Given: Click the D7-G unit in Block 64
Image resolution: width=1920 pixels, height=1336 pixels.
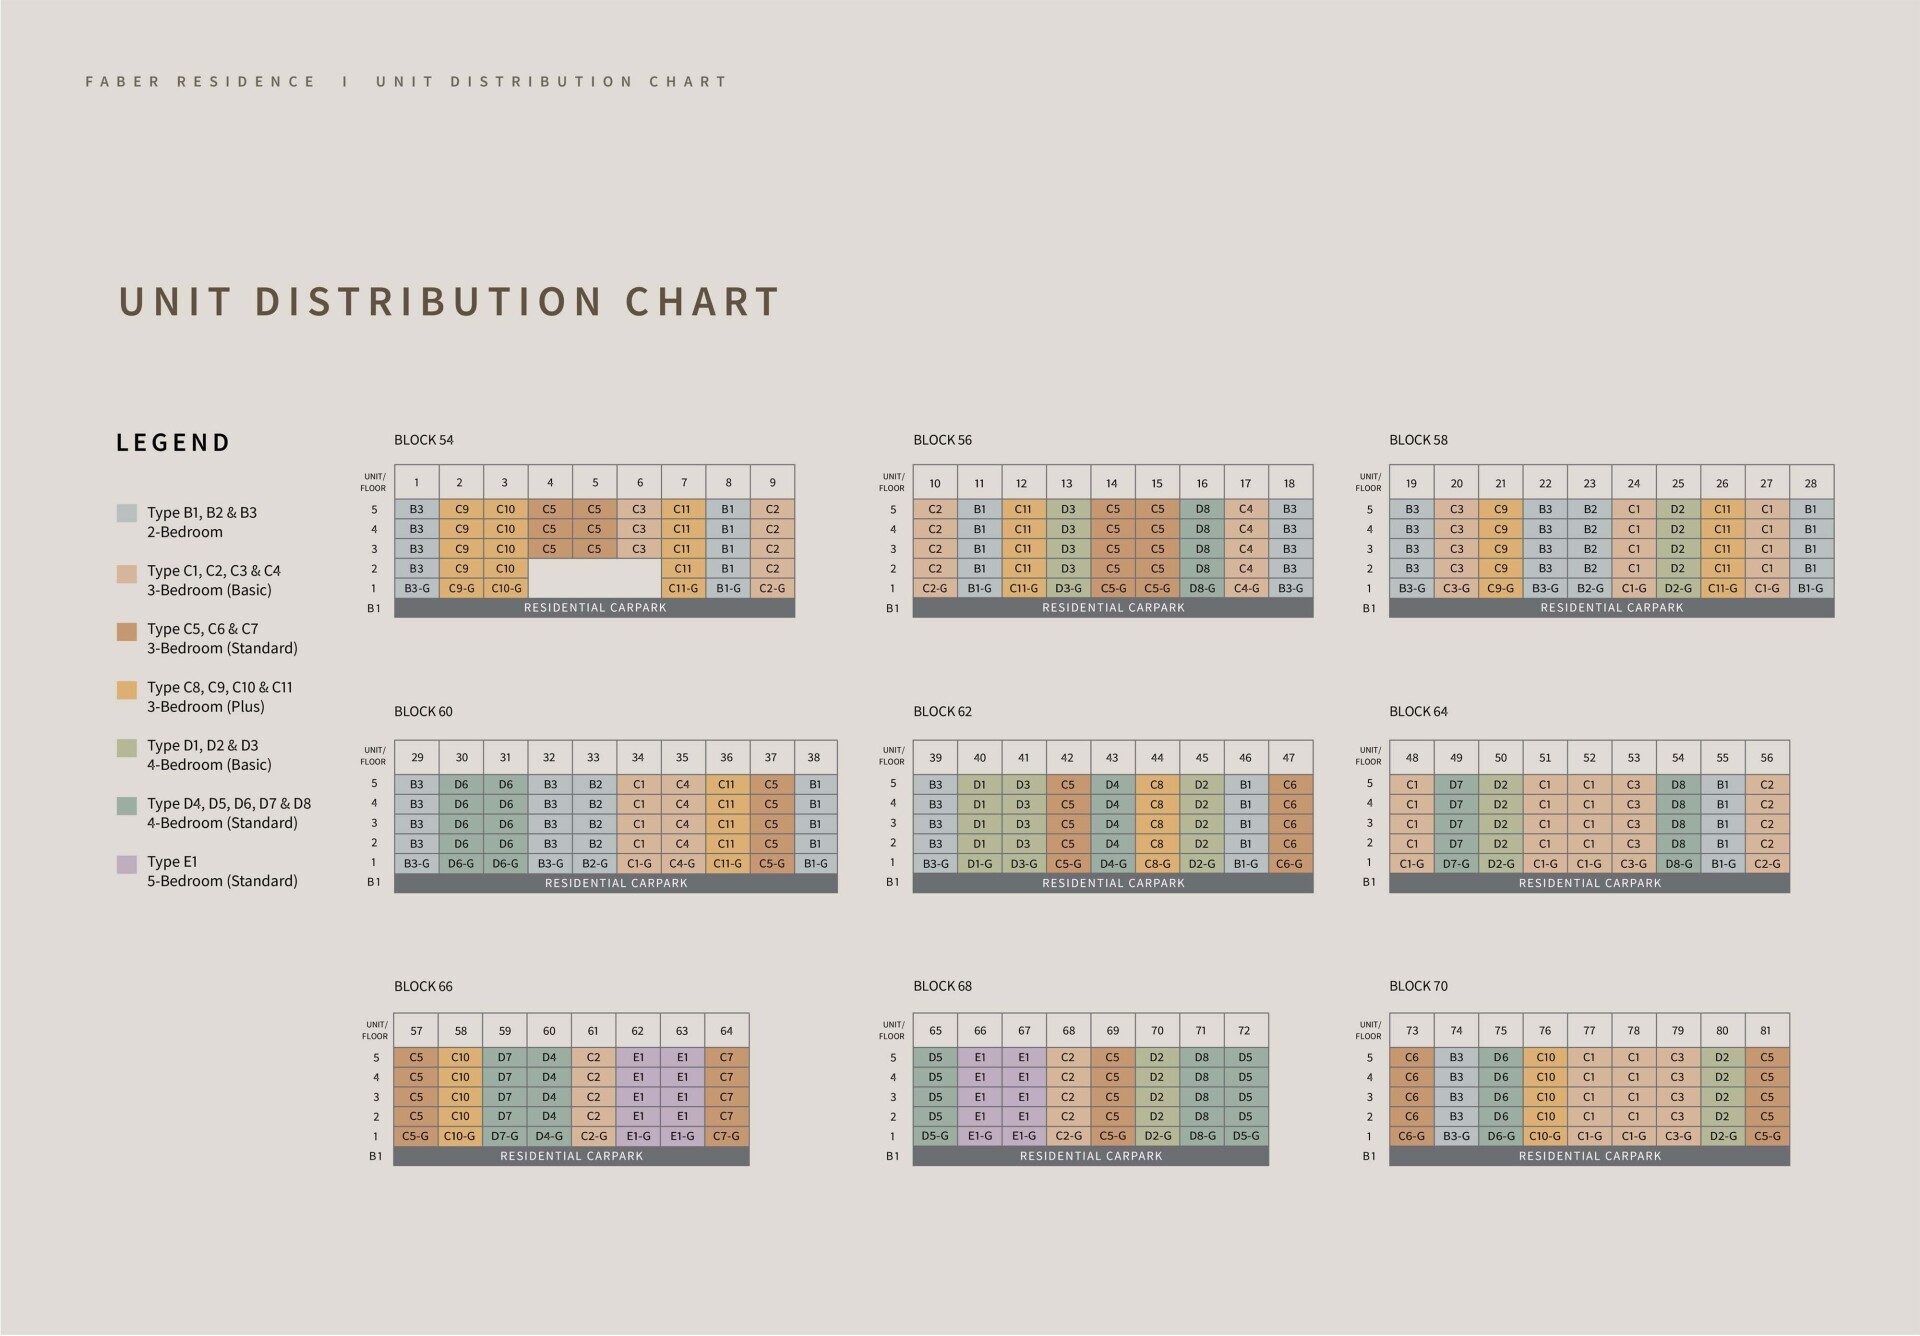Looking at the screenshot, I should pos(1456,864).
